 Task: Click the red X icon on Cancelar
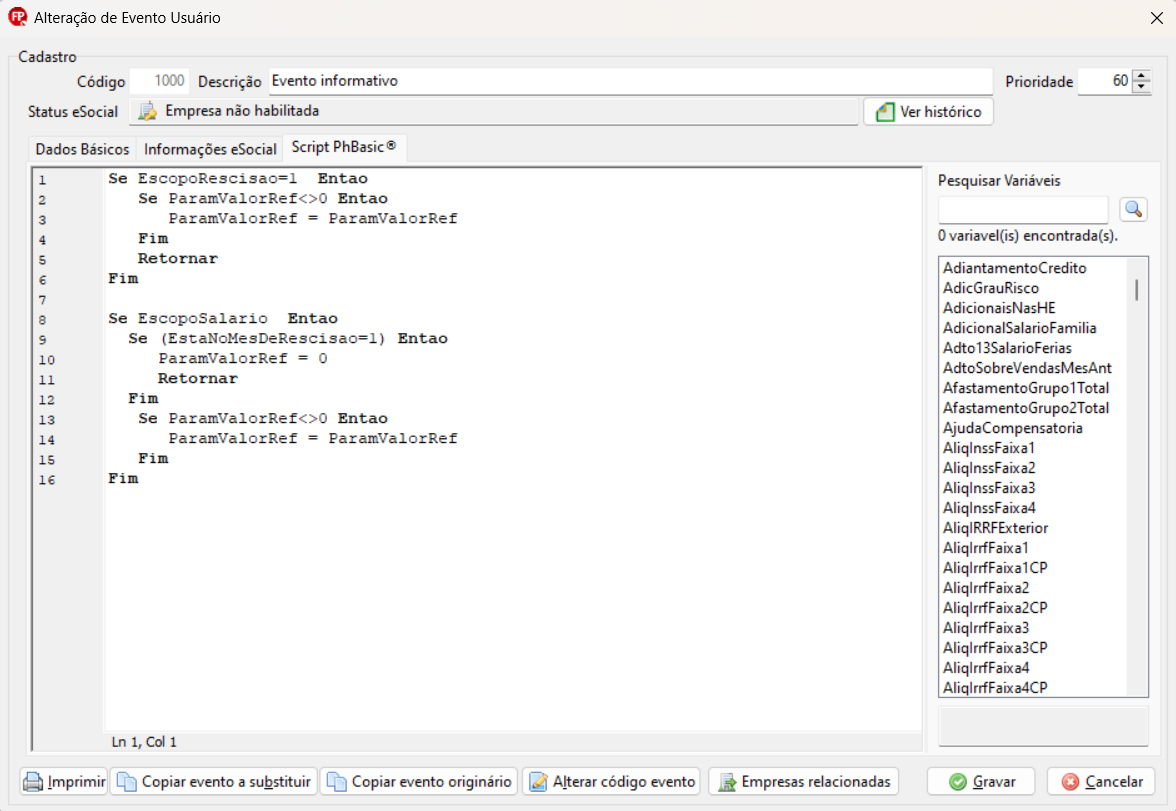1070,782
